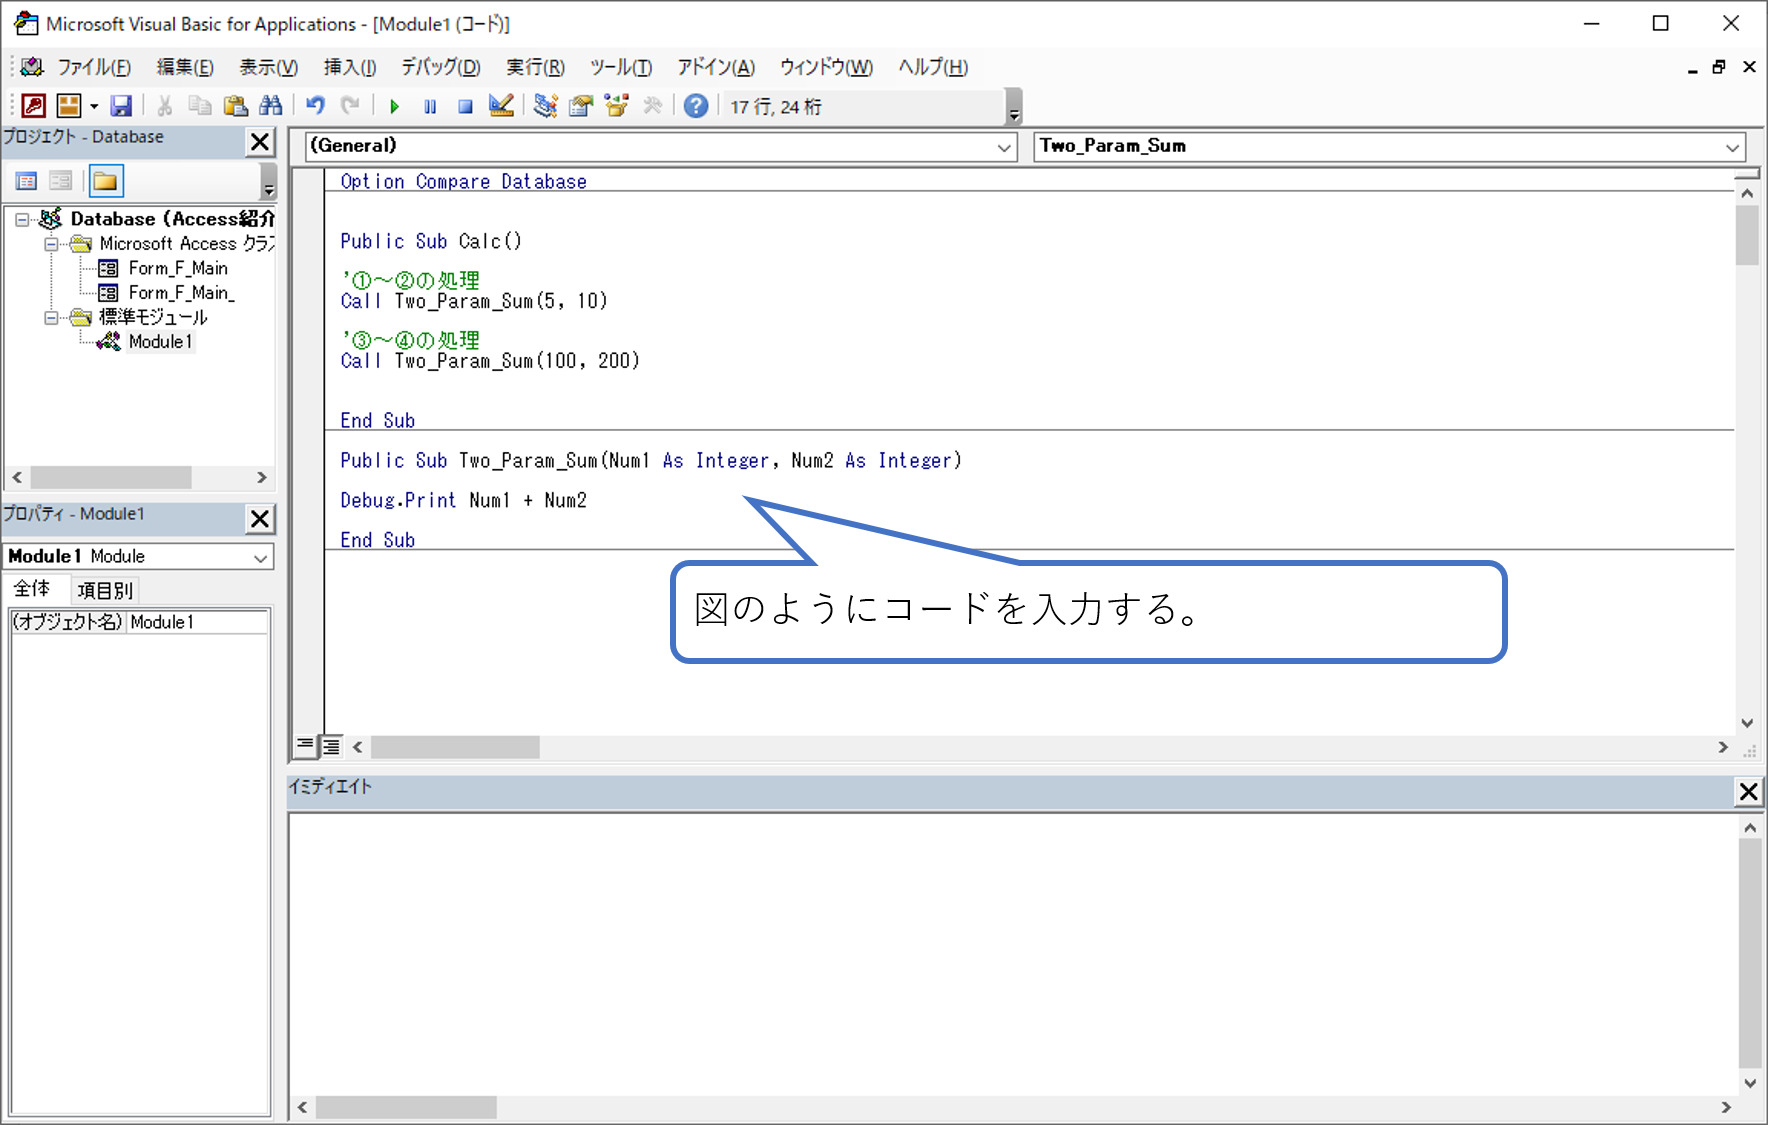The height and width of the screenshot is (1125, 1768).
Task: Open the (General) object dropdown
Action: pyautogui.click(x=1004, y=147)
